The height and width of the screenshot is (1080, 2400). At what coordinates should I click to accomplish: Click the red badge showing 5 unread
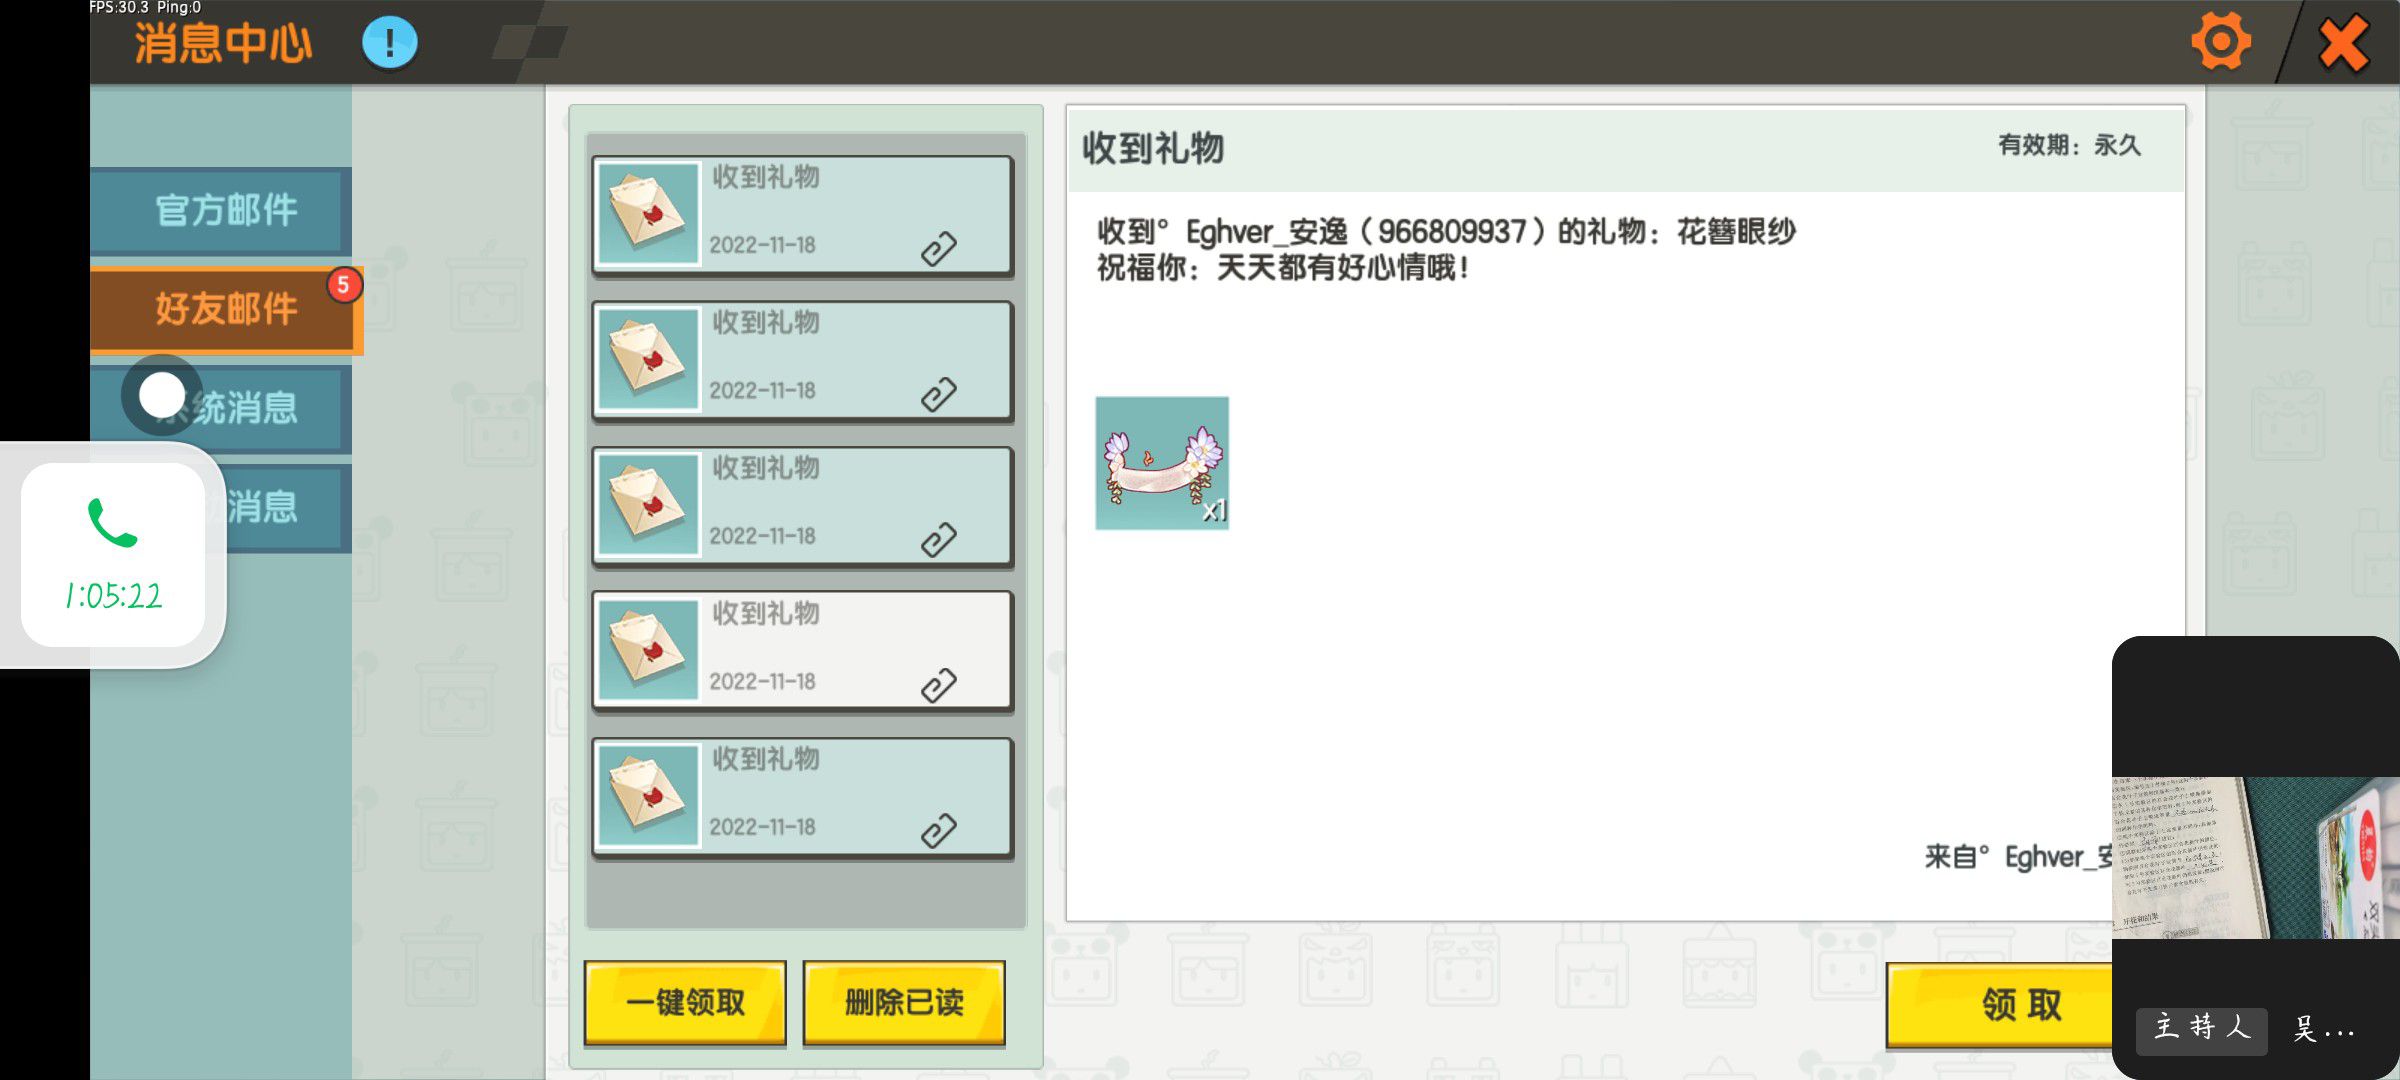(343, 285)
